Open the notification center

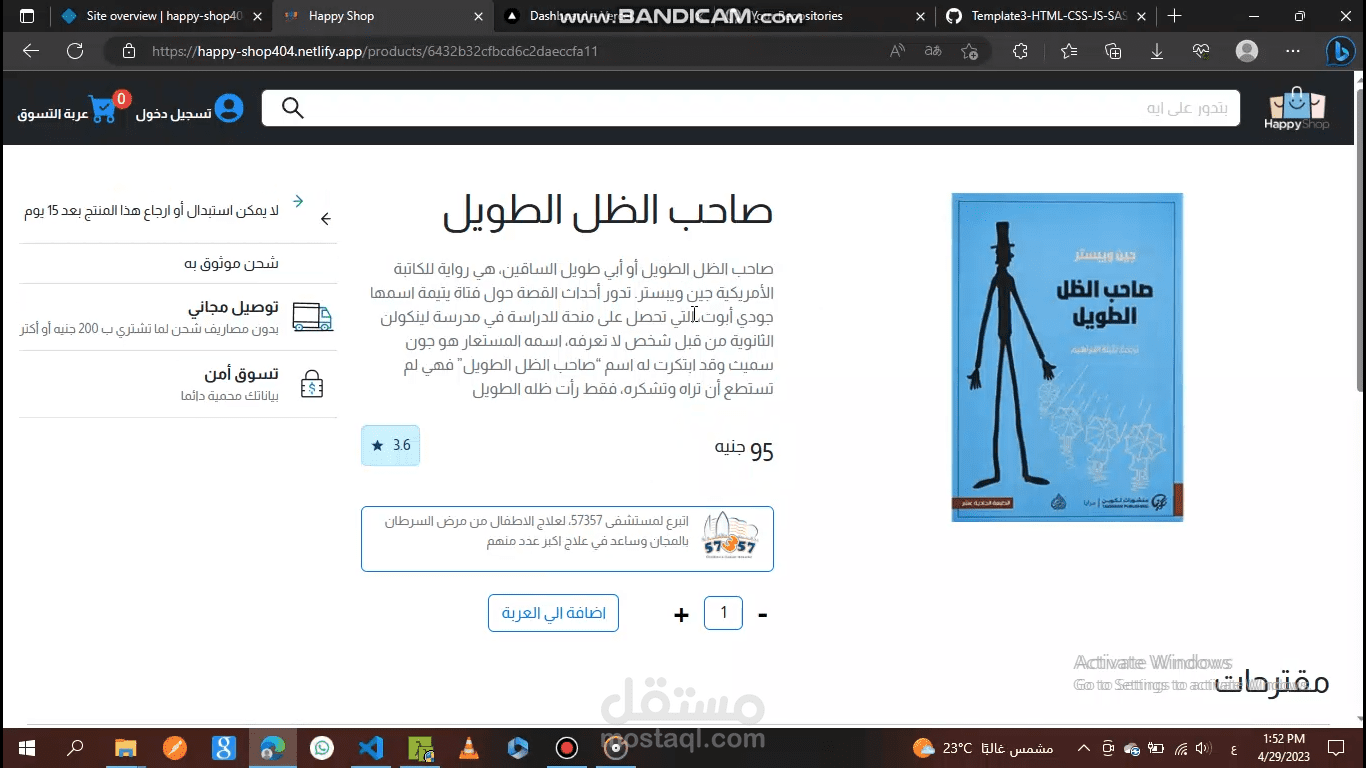(x=1336, y=748)
